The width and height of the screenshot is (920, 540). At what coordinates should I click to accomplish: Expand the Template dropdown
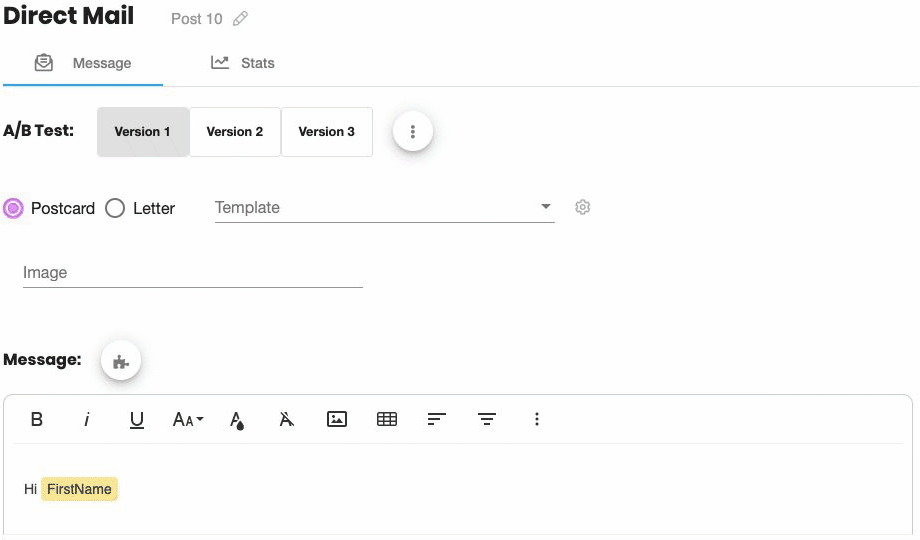(x=384, y=208)
